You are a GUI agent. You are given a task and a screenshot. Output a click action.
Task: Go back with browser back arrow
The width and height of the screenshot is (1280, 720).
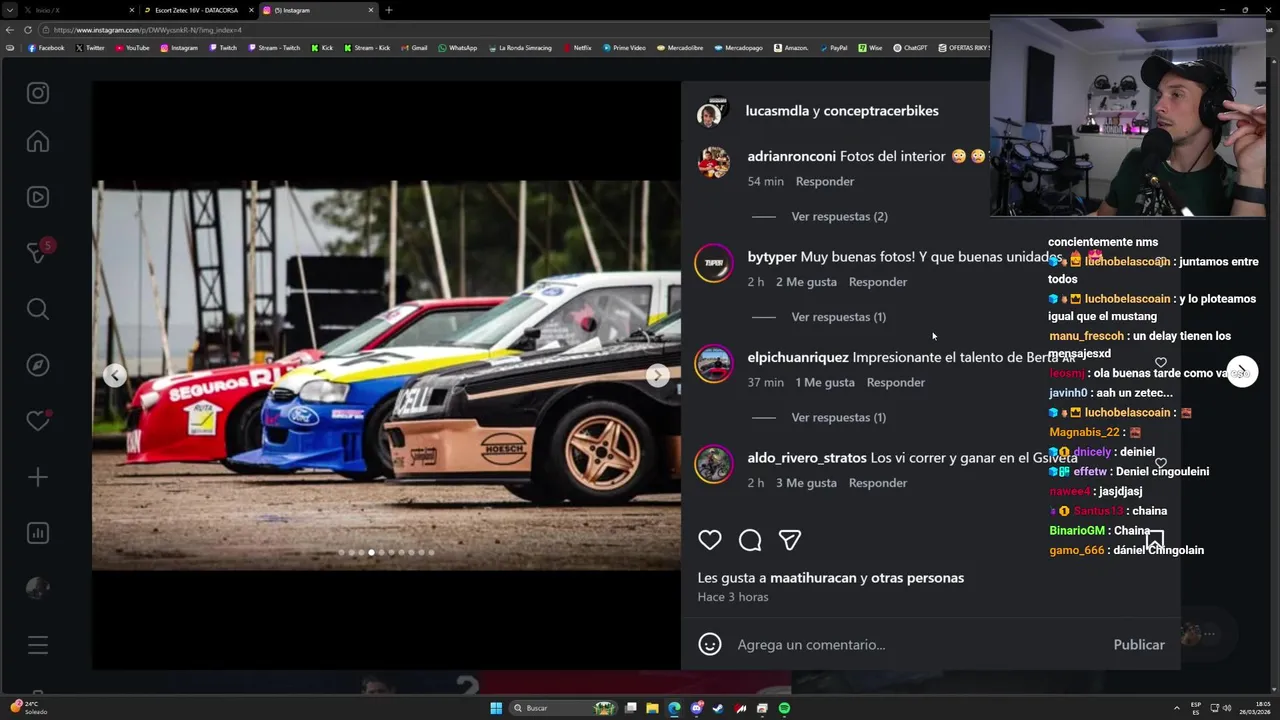[x=11, y=30]
